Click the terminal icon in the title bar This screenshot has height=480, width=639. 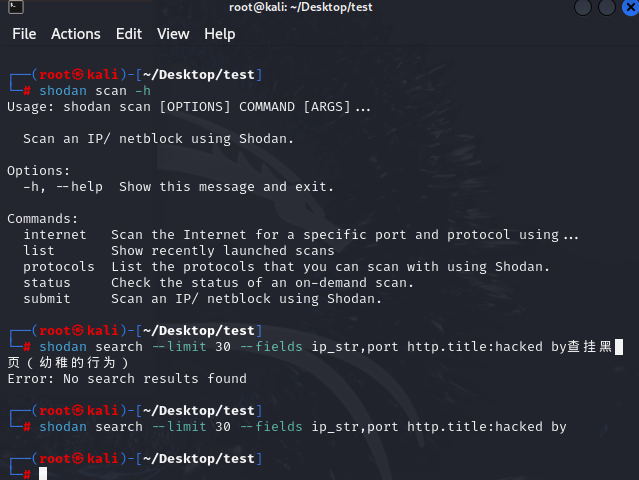[x=13, y=8]
